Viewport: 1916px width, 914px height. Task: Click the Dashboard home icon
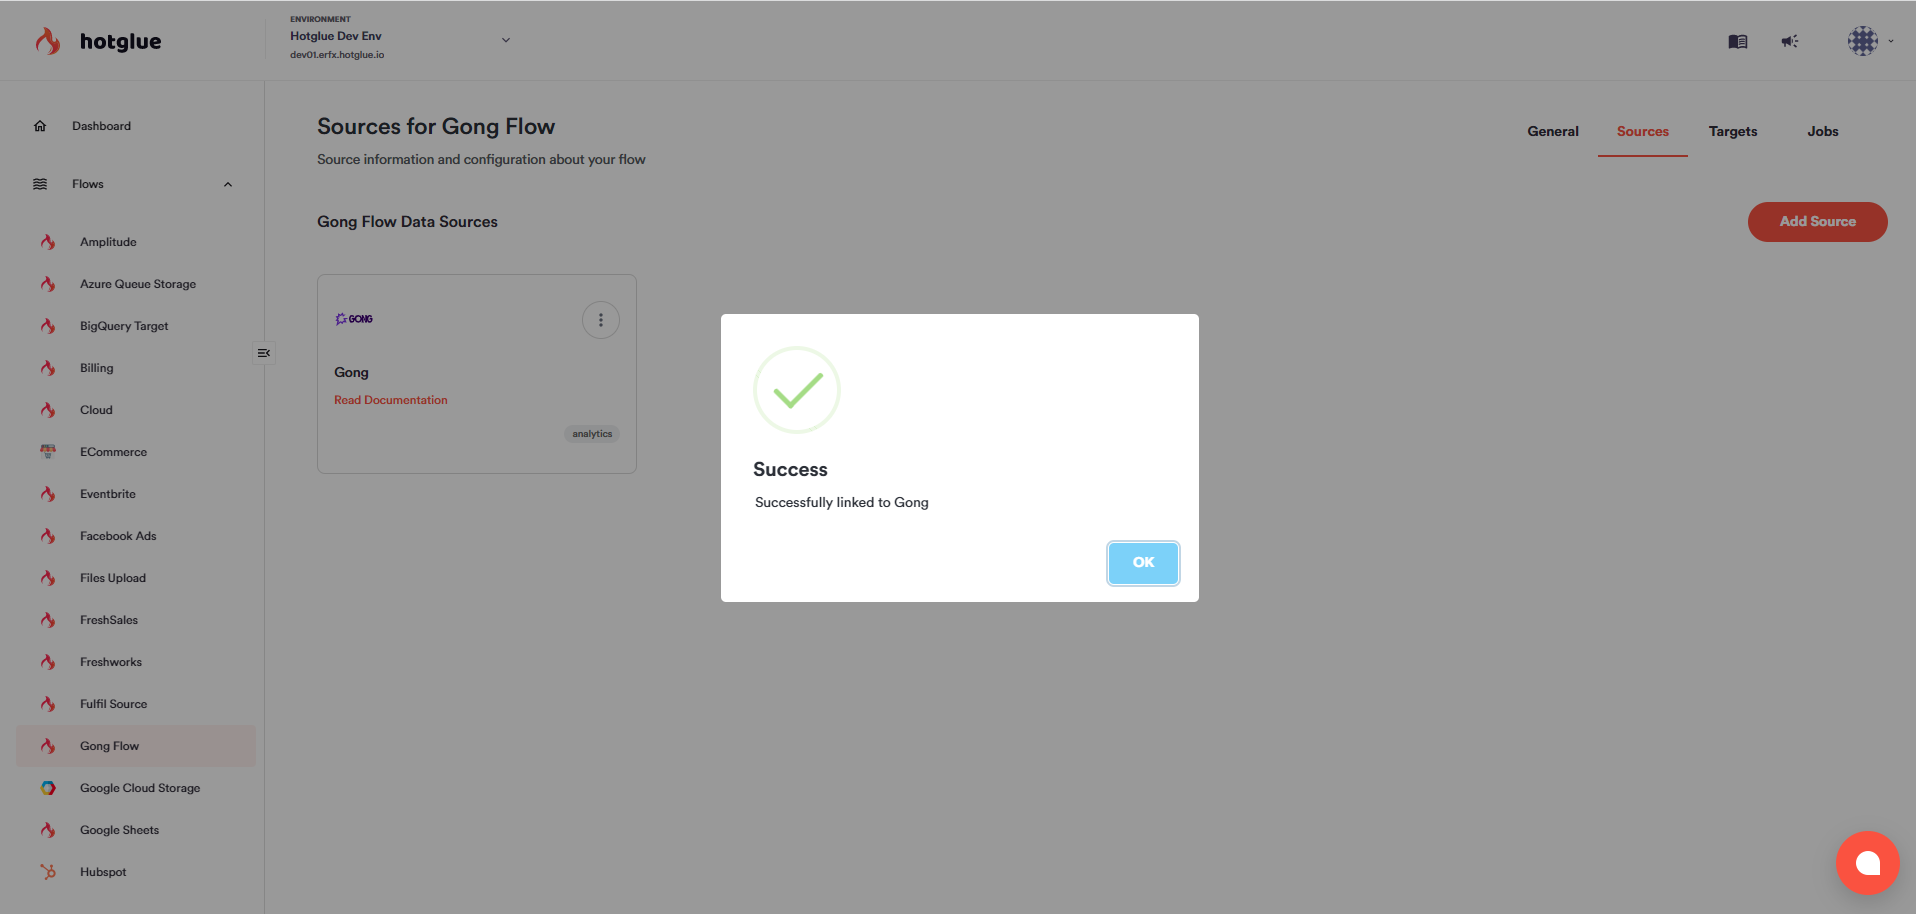tap(40, 126)
